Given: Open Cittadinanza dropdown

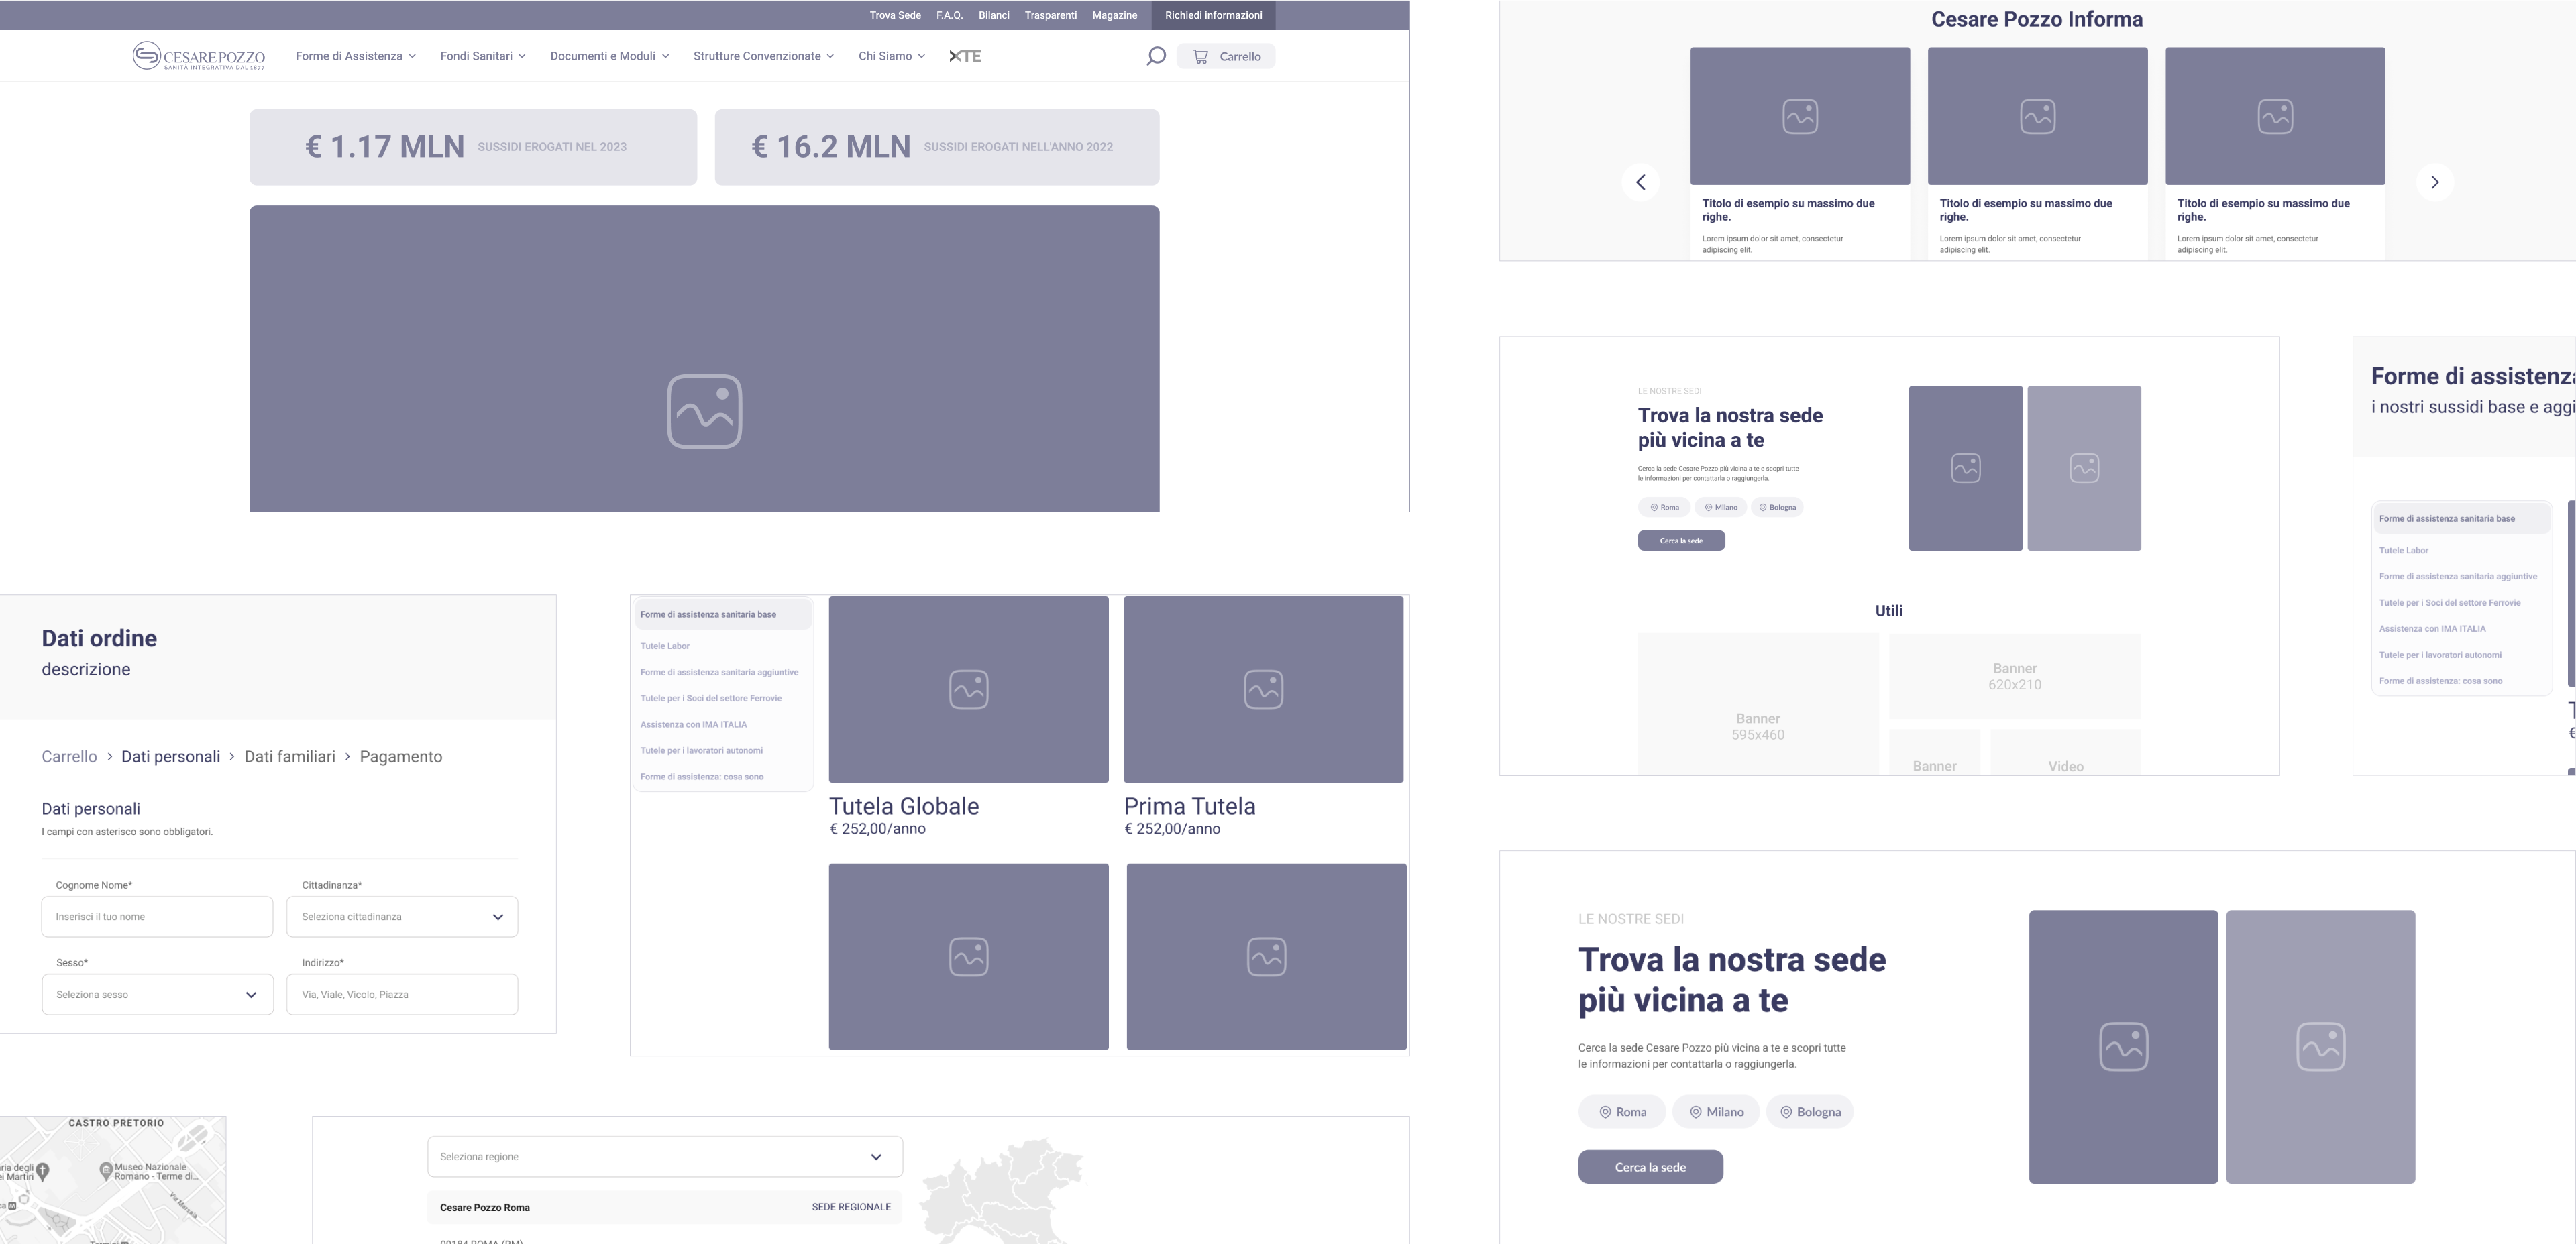Looking at the screenshot, I should 402,917.
